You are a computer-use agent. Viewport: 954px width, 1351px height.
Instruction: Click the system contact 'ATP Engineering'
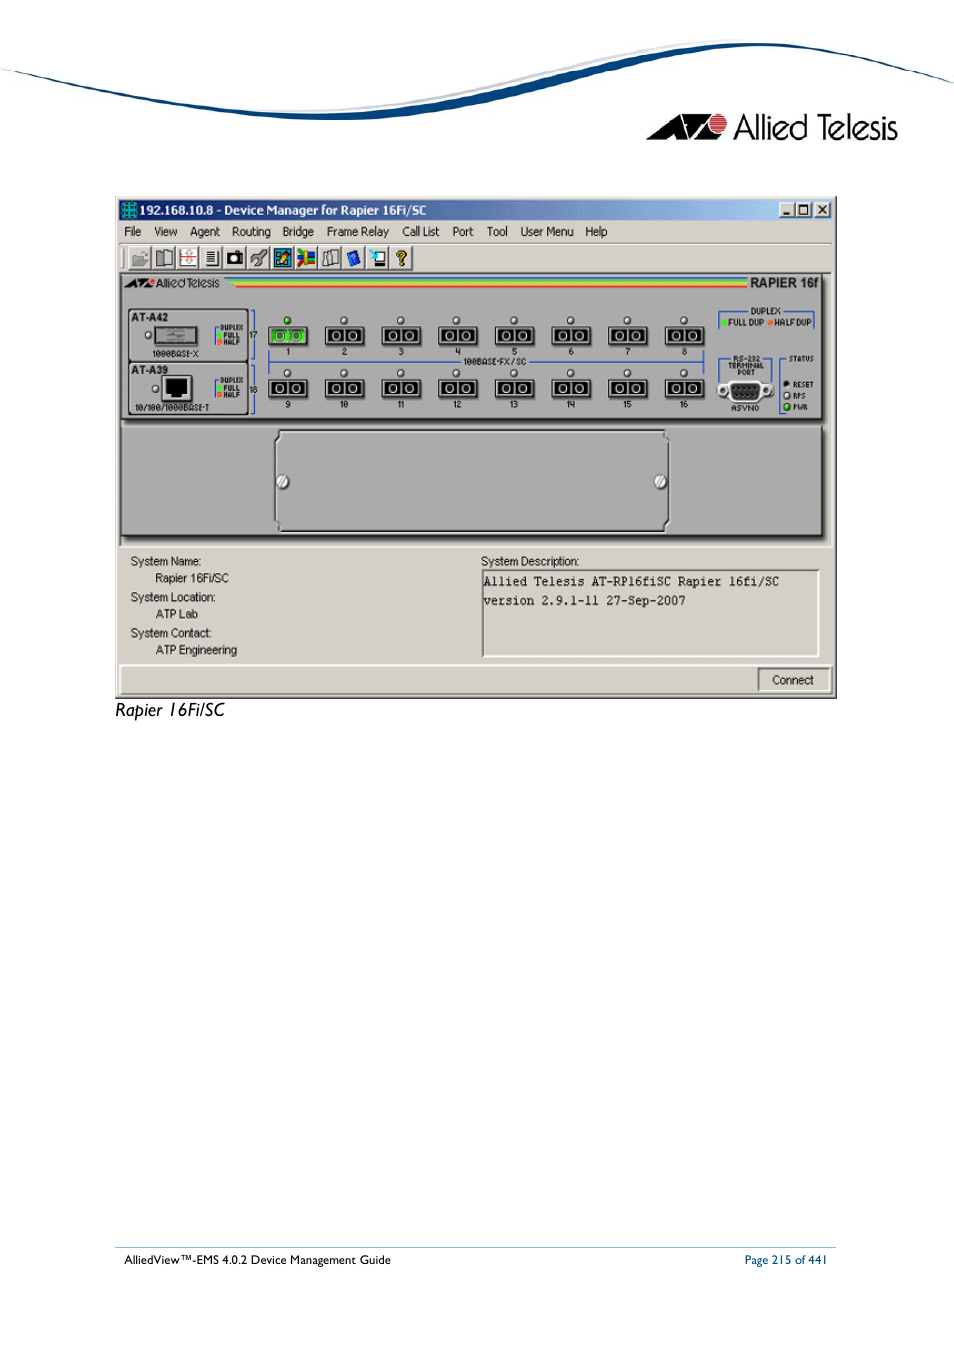pyautogui.click(x=197, y=650)
